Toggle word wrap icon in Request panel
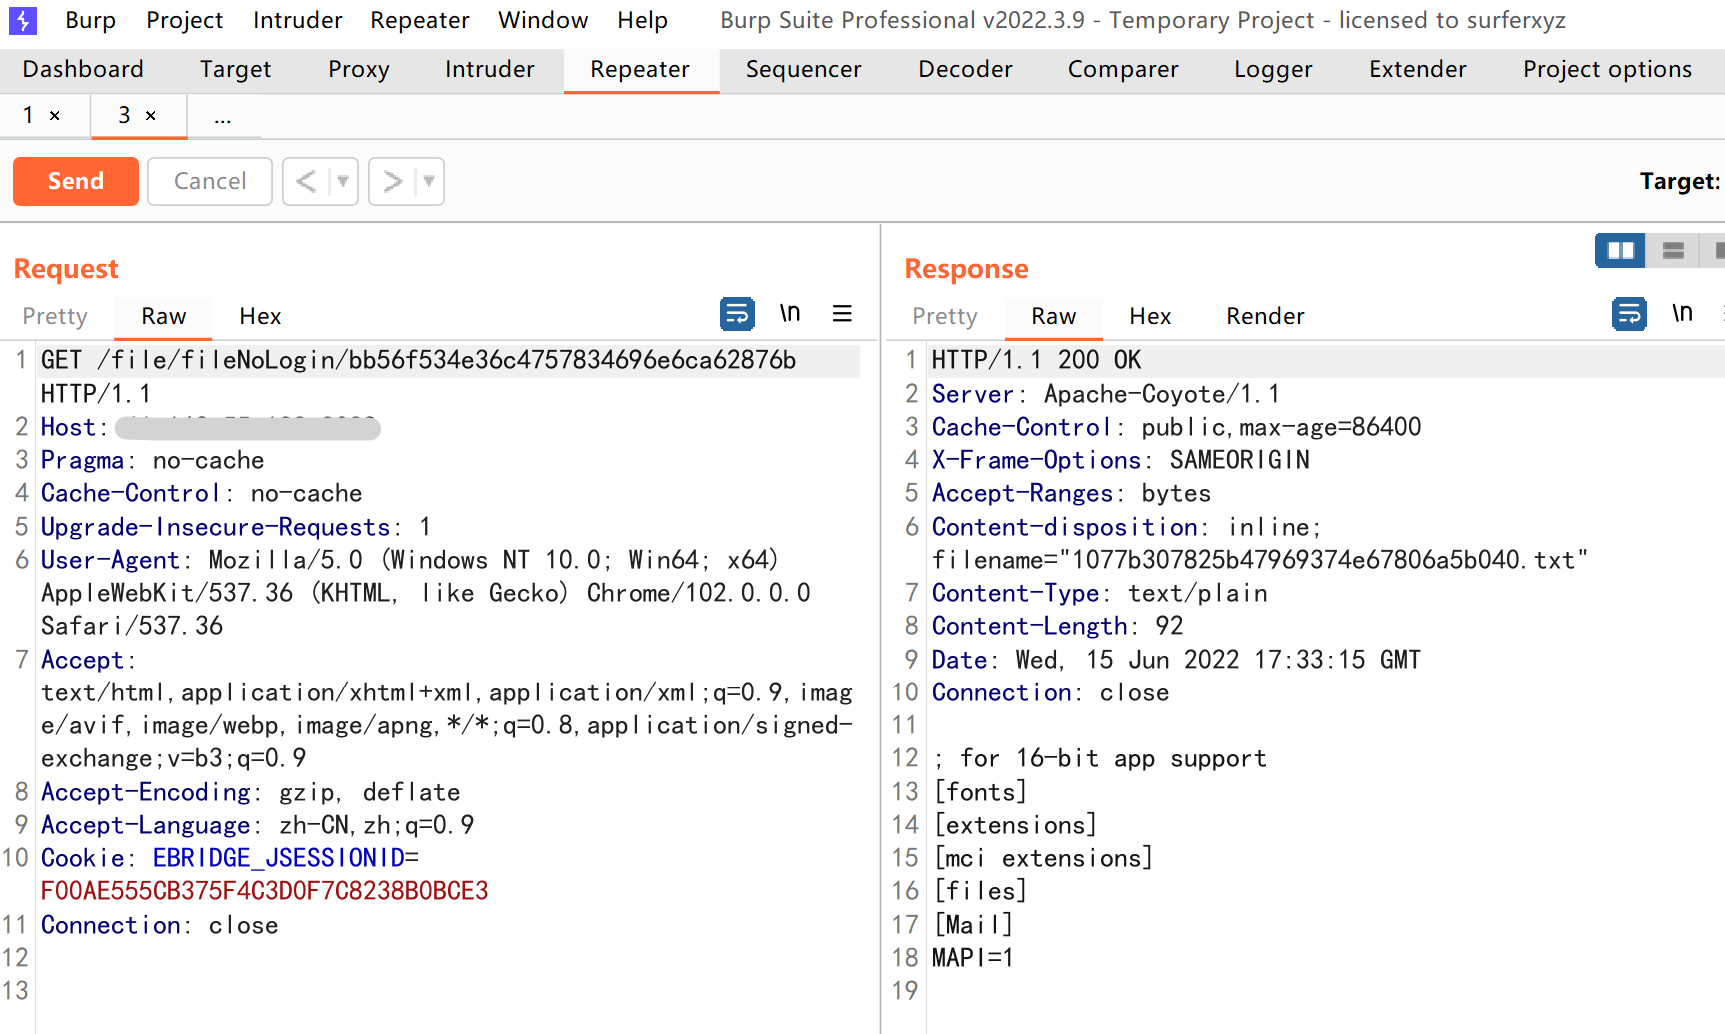Image resolution: width=1725 pixels, height=1034 pixels. (x=737, y=314)
